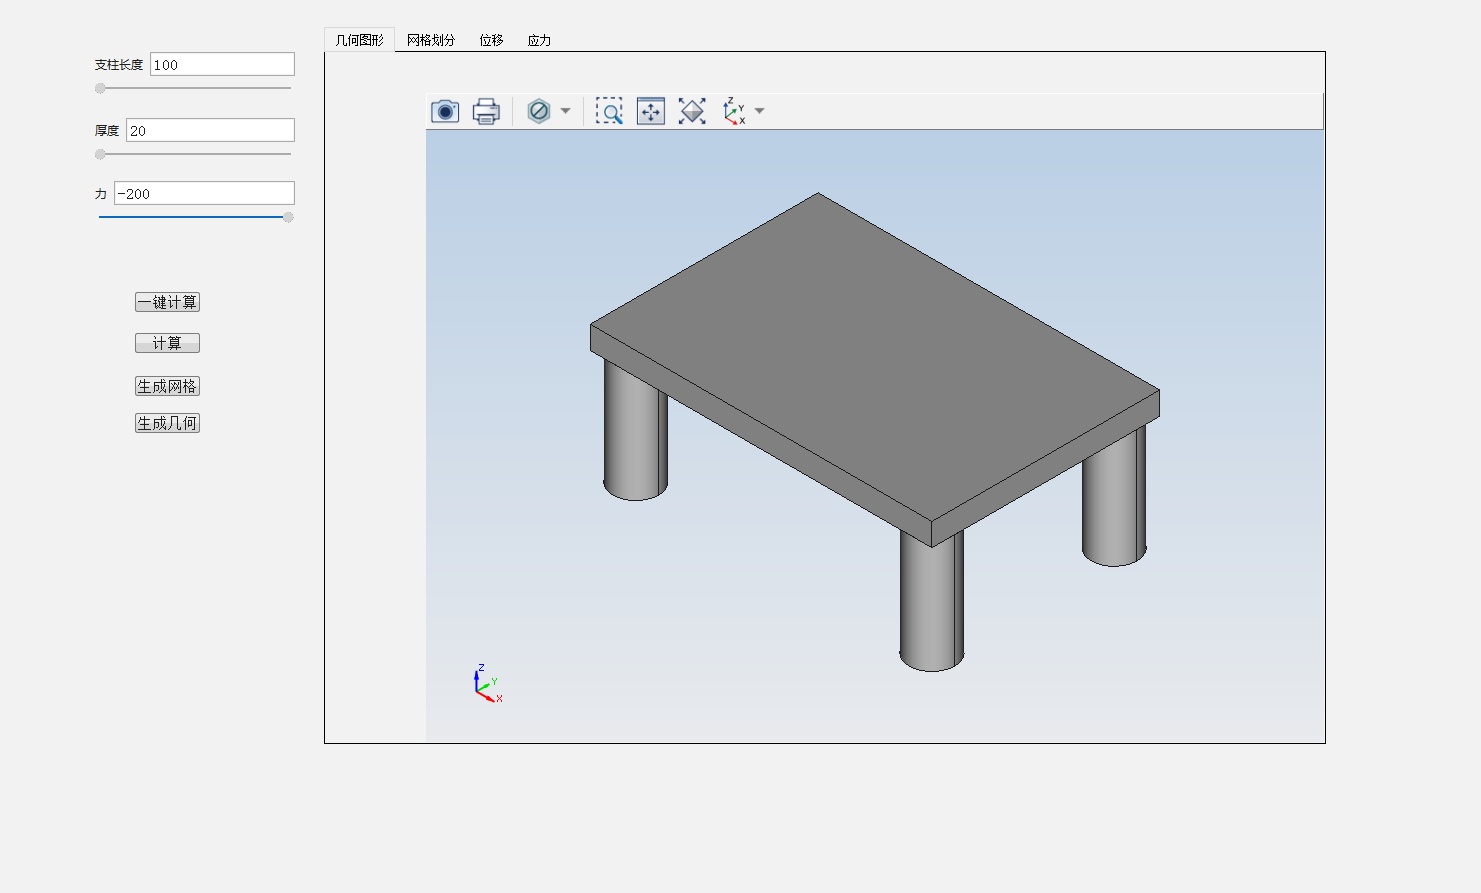Image resolution: width=1481 pixels, height=893 pixels.
Task: Click the 生成几何 button
Action: pos(167,423)
